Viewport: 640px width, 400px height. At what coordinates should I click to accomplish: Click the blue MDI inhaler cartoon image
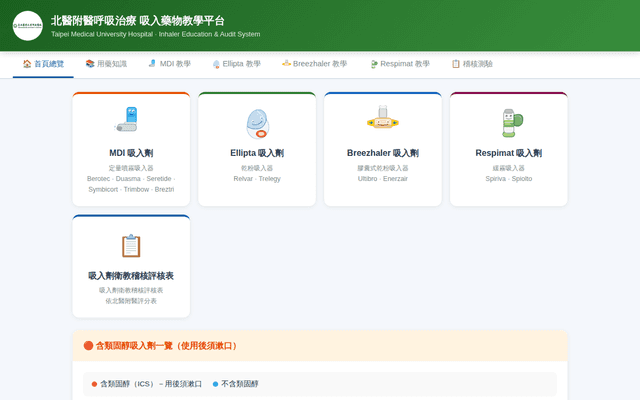pos(127,119)
